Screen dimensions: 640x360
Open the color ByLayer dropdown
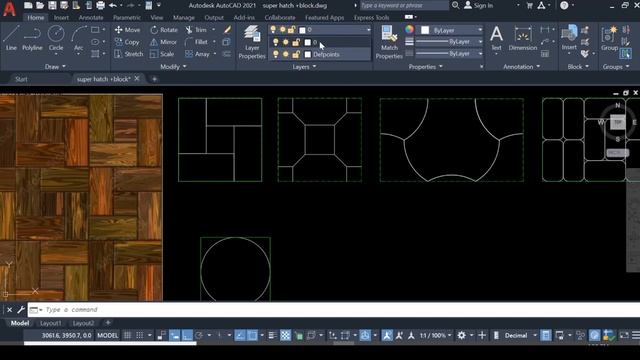(x=451, y=30)
